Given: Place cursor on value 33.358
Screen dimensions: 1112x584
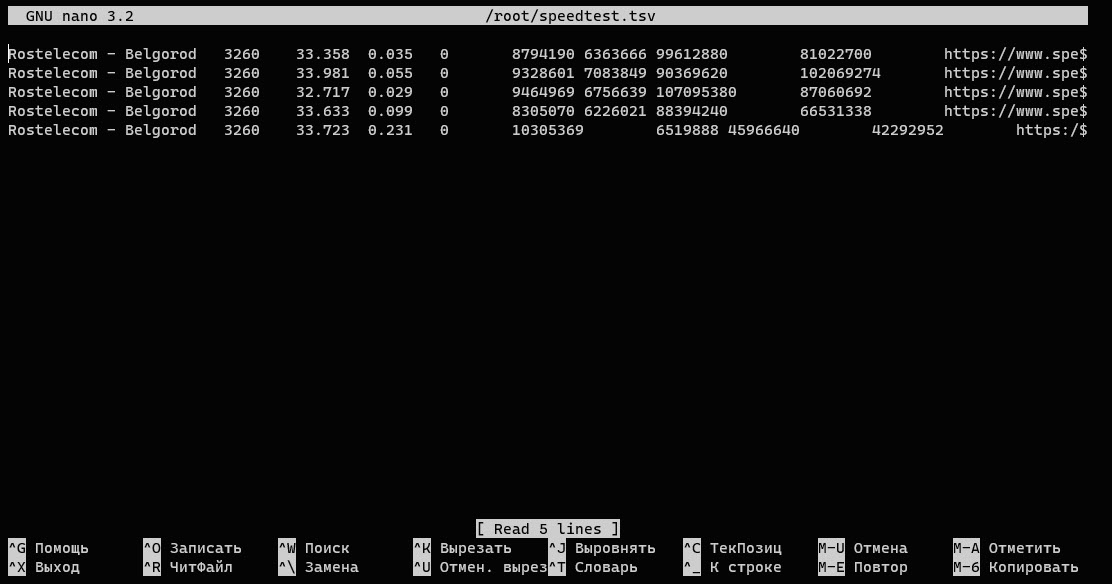Looking at the screenshot, I should (x=323, y=54).
